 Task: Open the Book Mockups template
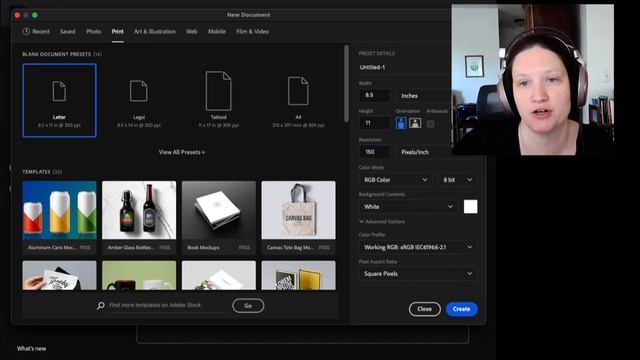[219, 218]
